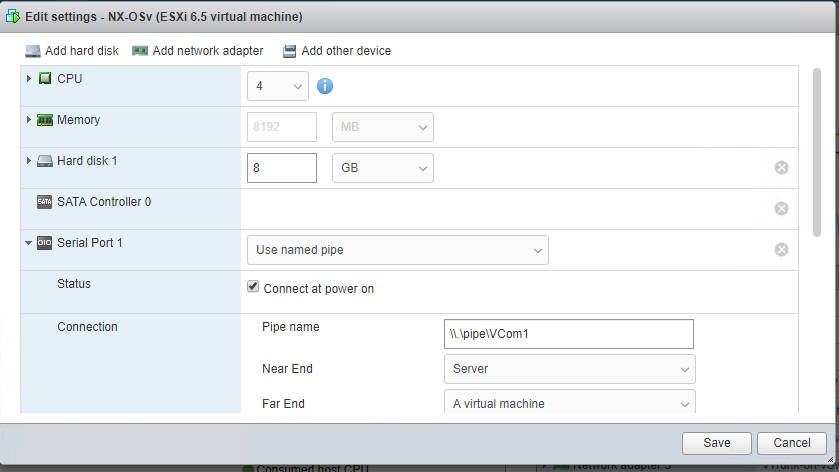
Task: Remove Serial Port 1 with its X icon
Action: pyautogui.click(x=781, y=250)
